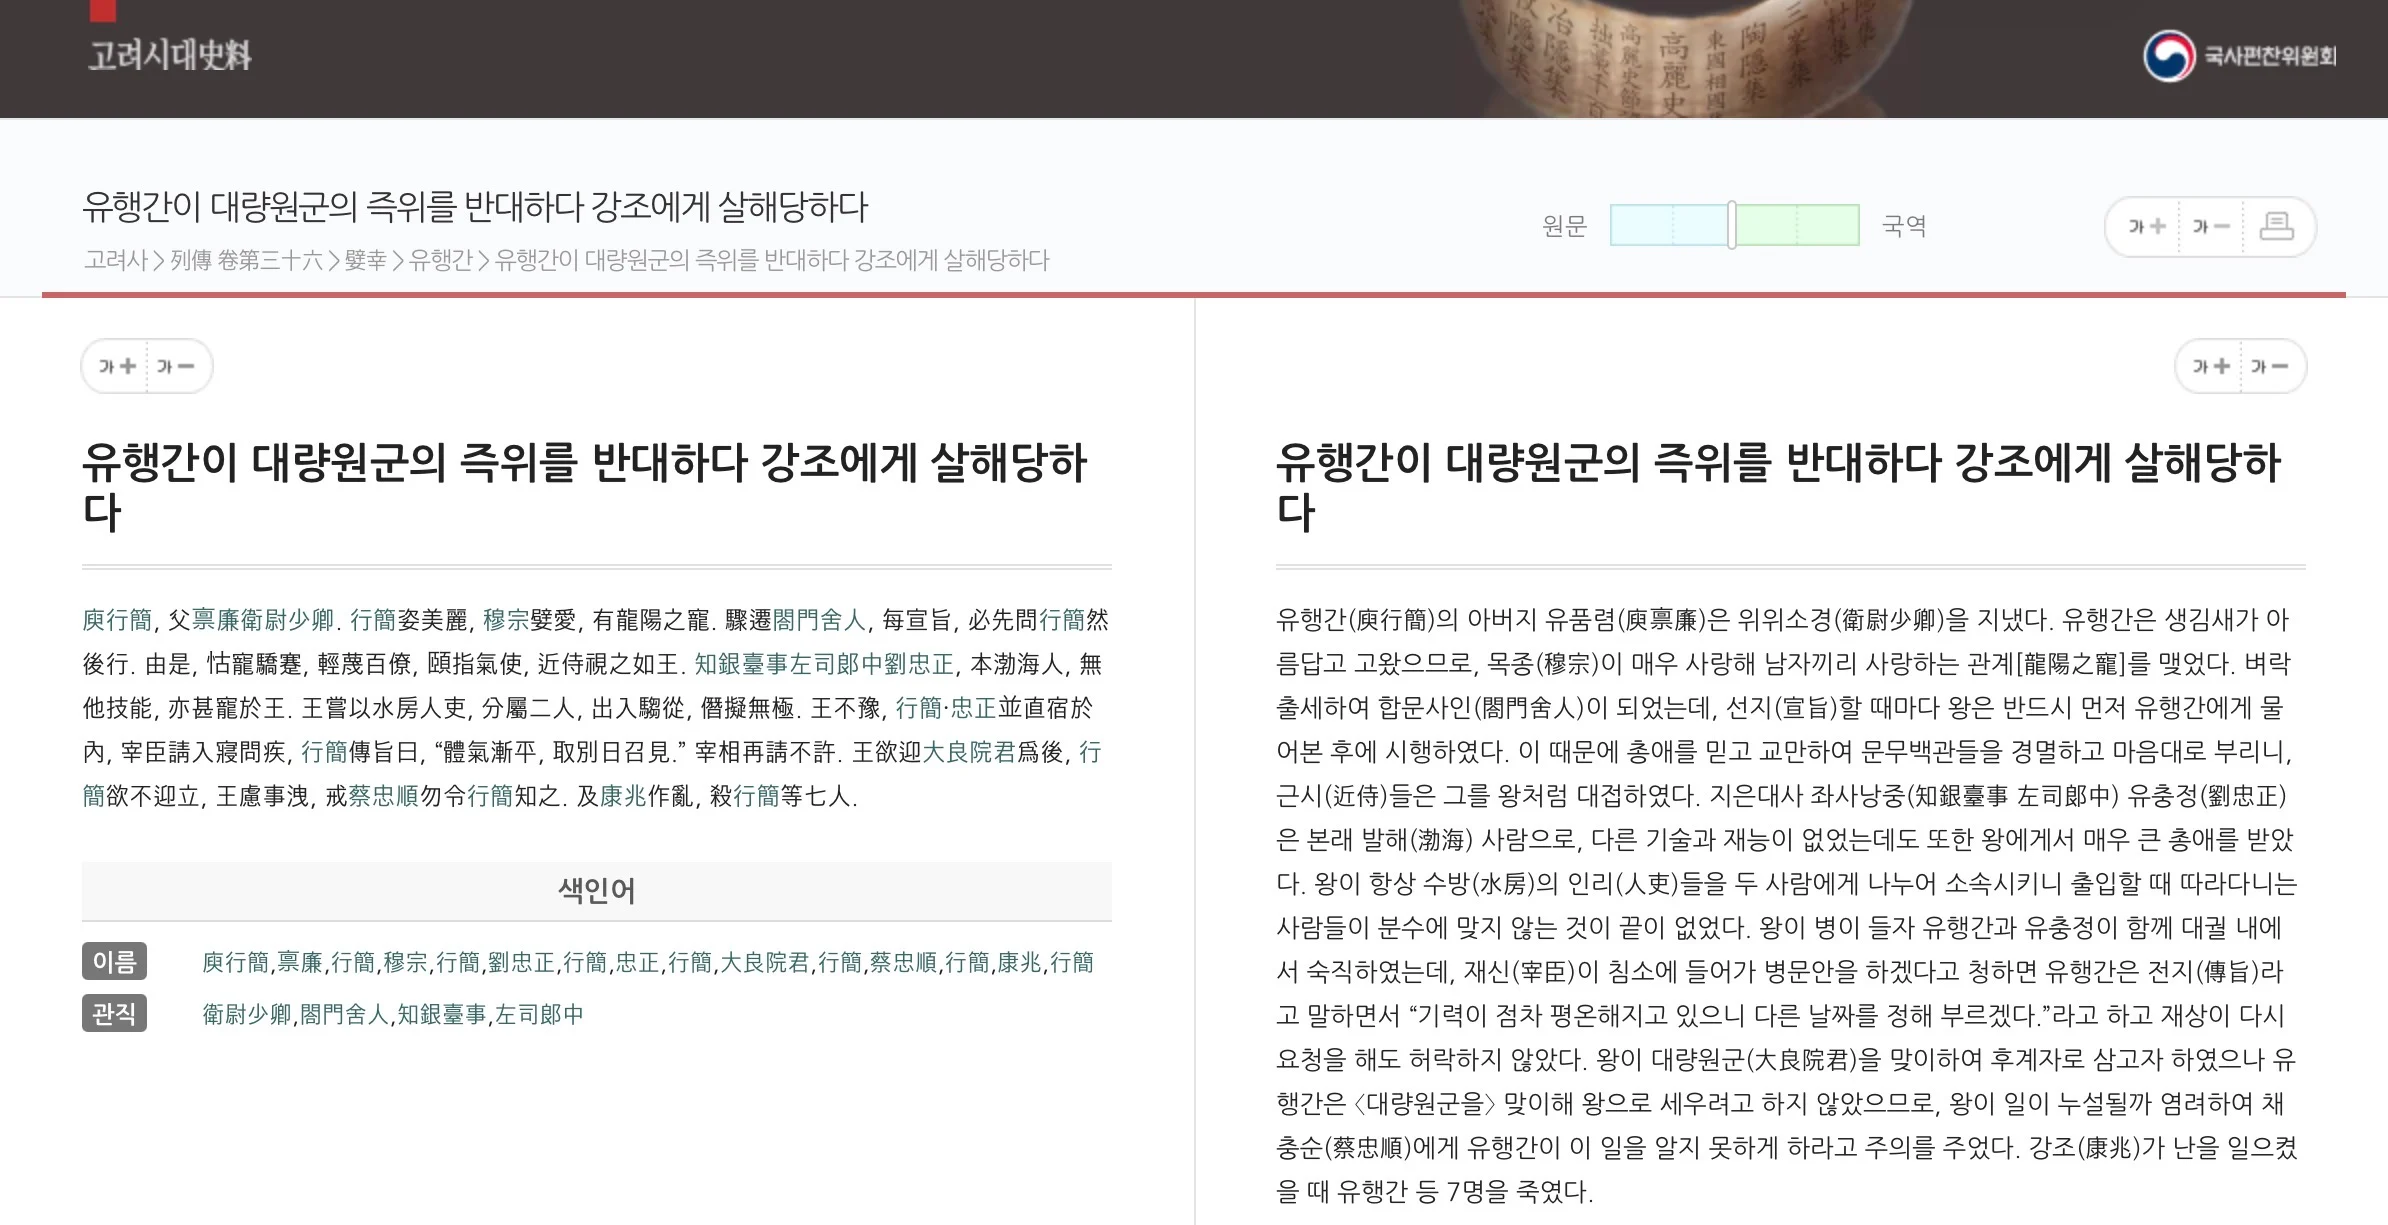
Task: Select the 원문 label beside the slider
Action: point(1565,226)
